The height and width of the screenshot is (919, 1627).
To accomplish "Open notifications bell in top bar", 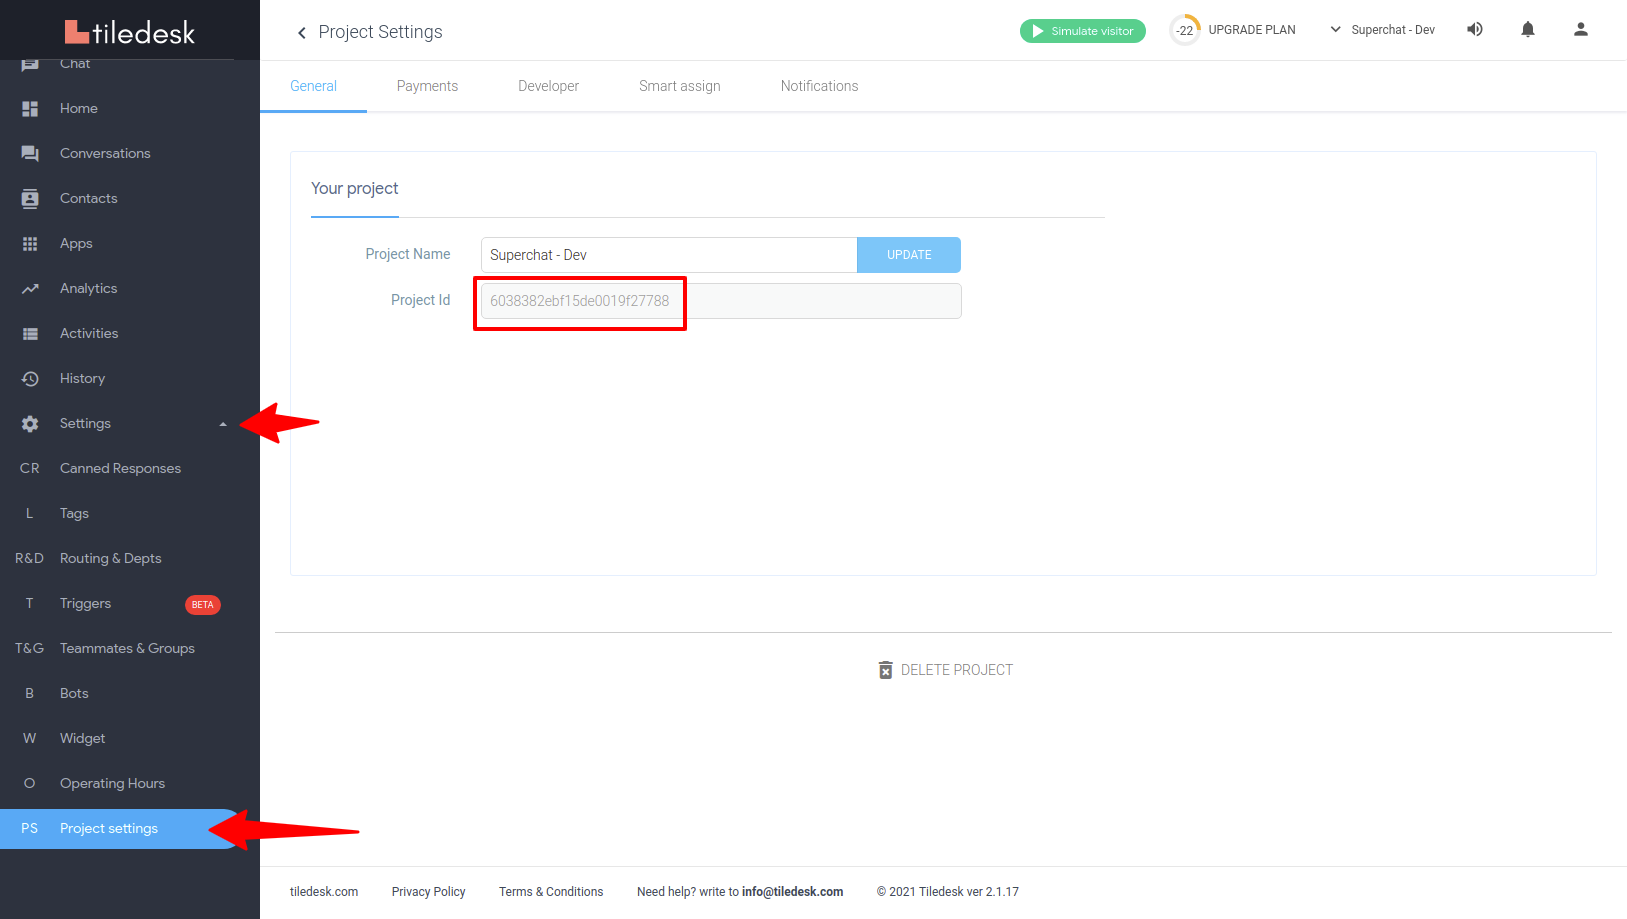I will [1528, 29].
